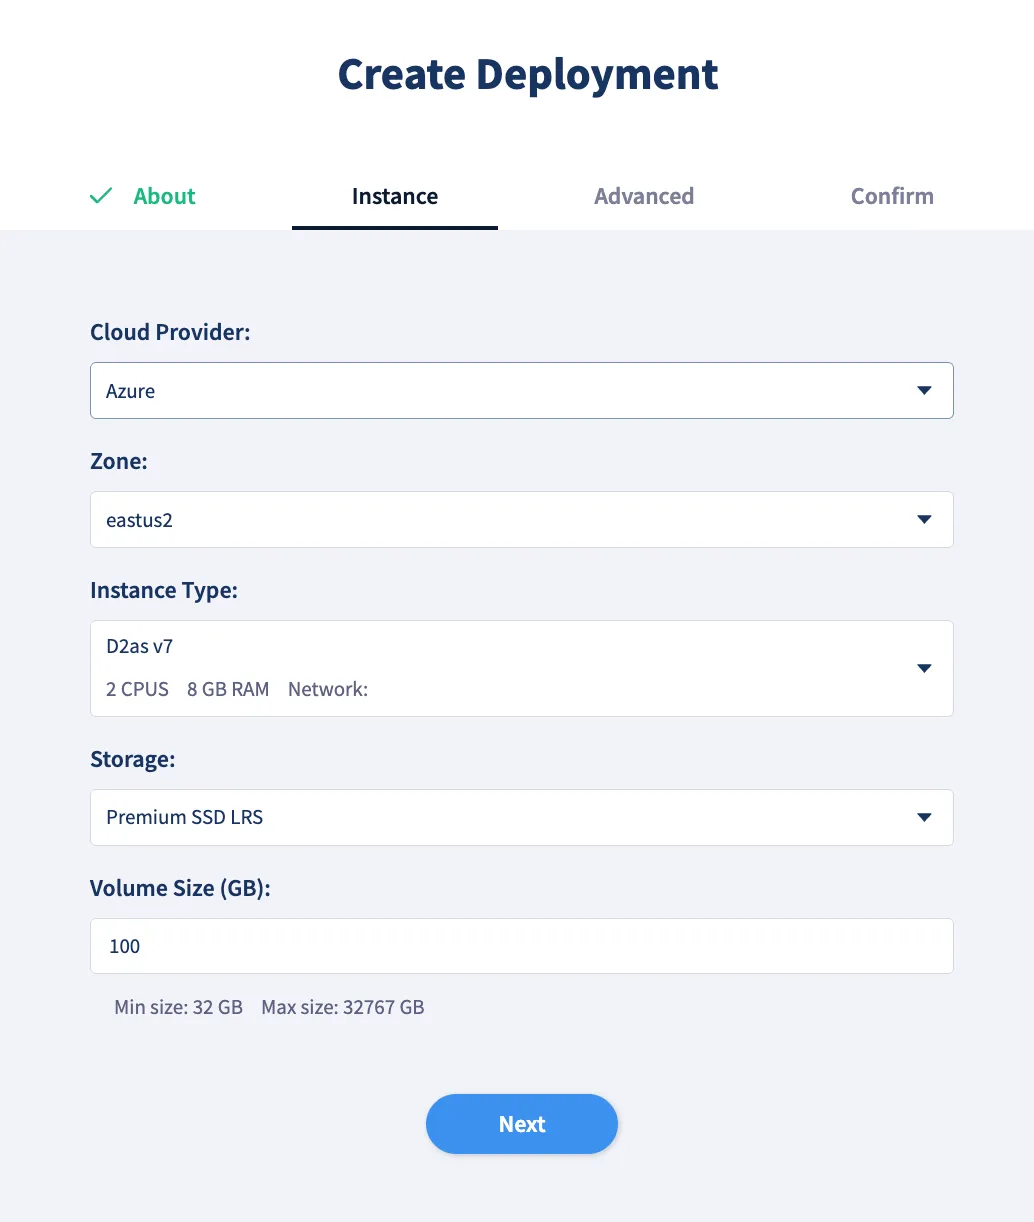This screenshot has height=1222, width=1034.
Task: Return to the About step
Action: click(164, 196)
